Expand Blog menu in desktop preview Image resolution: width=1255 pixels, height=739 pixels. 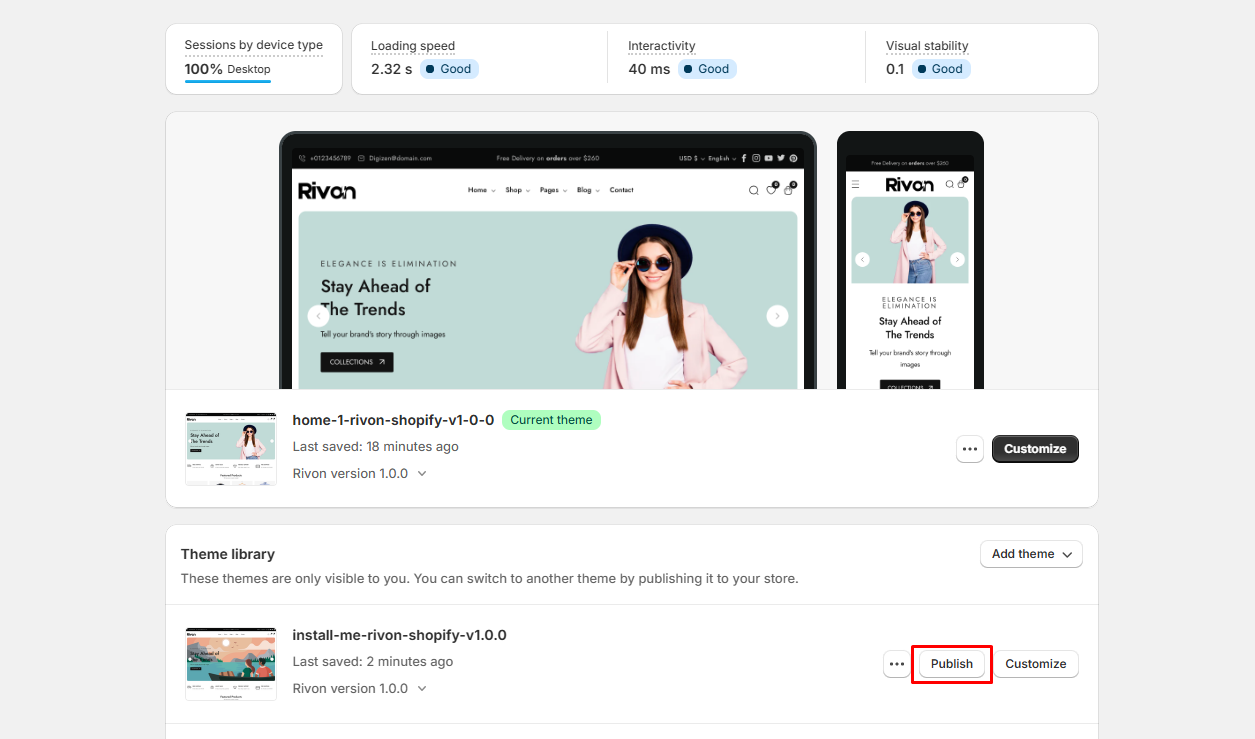[x=588, y=190]
